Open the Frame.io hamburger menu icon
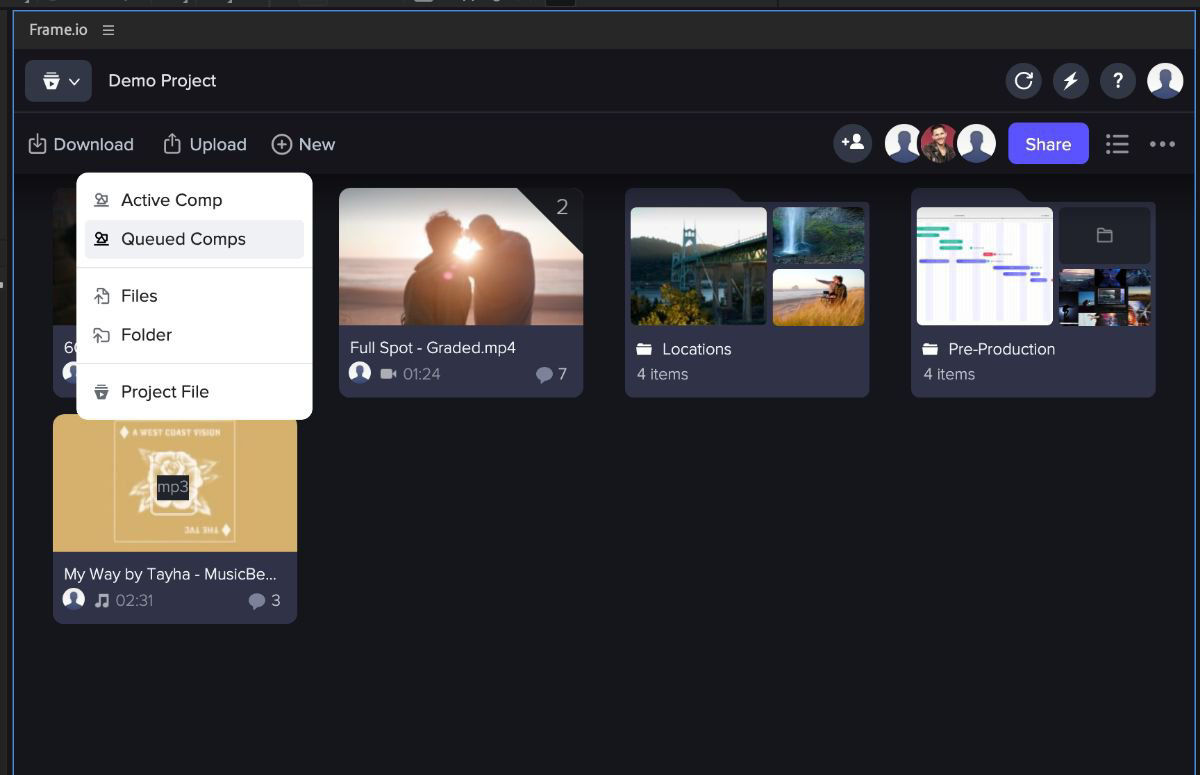This screenshot has height=775, width=1200. point(108,29)
